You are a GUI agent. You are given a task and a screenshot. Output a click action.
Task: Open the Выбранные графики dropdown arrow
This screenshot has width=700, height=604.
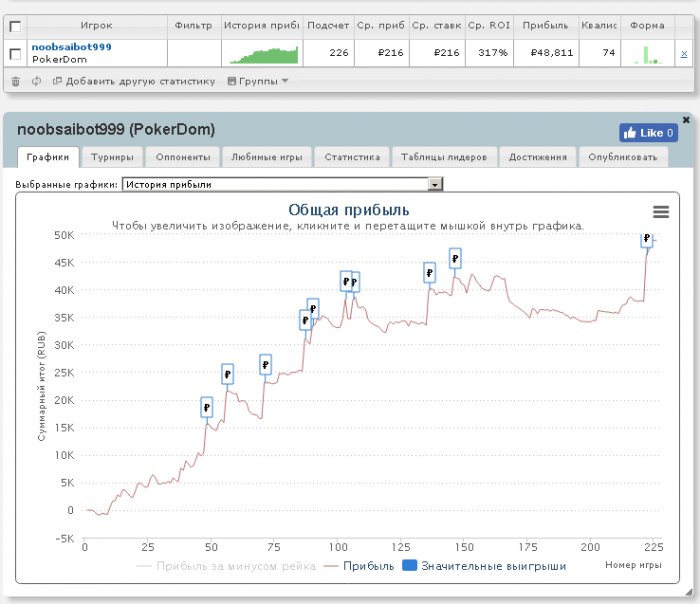click(435, 184)
